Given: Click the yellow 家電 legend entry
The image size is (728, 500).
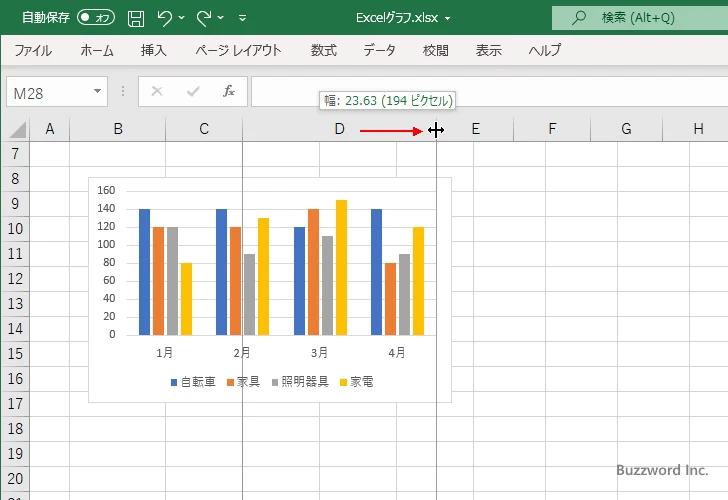Looking at the screenshot, I should tap(357, 382).
